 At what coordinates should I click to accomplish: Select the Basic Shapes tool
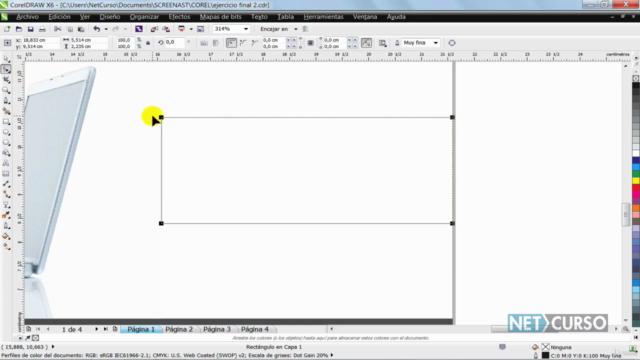point(6,153)
